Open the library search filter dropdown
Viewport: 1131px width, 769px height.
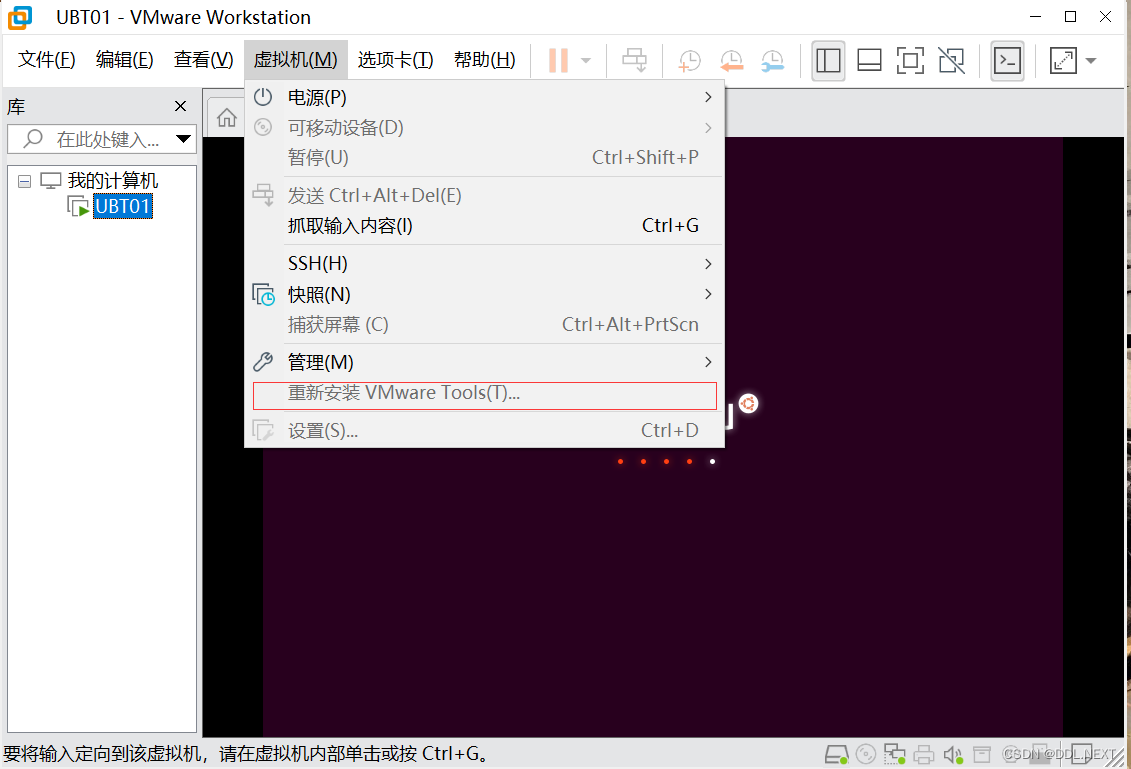pyautogui.click(x=184, y=139)
